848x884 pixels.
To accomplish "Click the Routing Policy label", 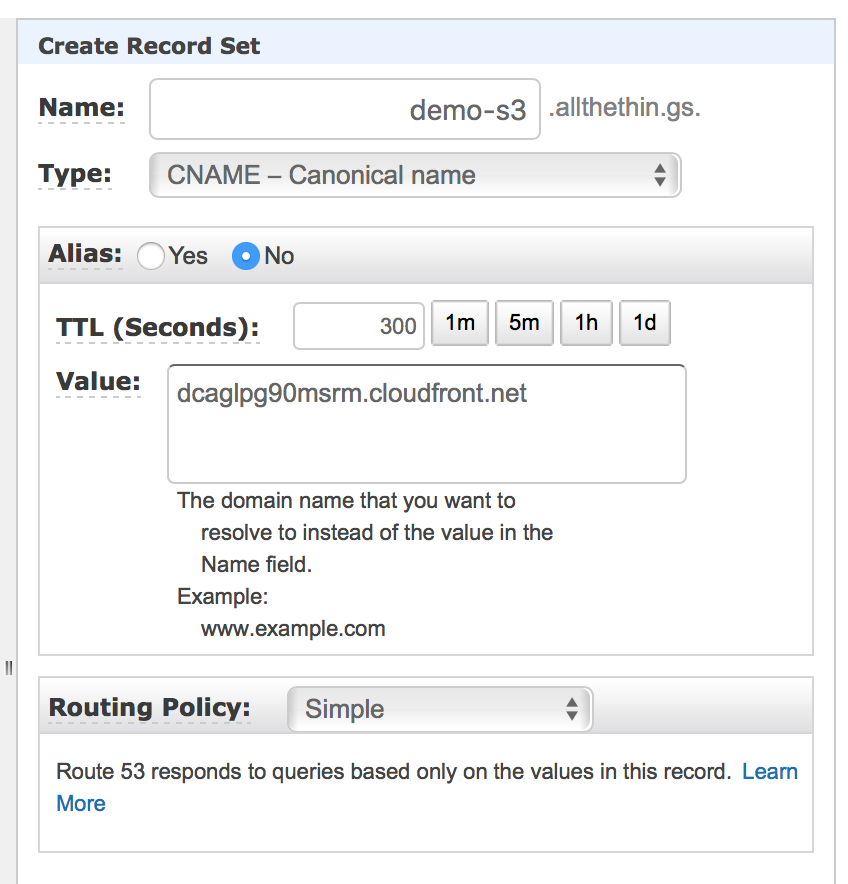I will (x=149, y=708).
